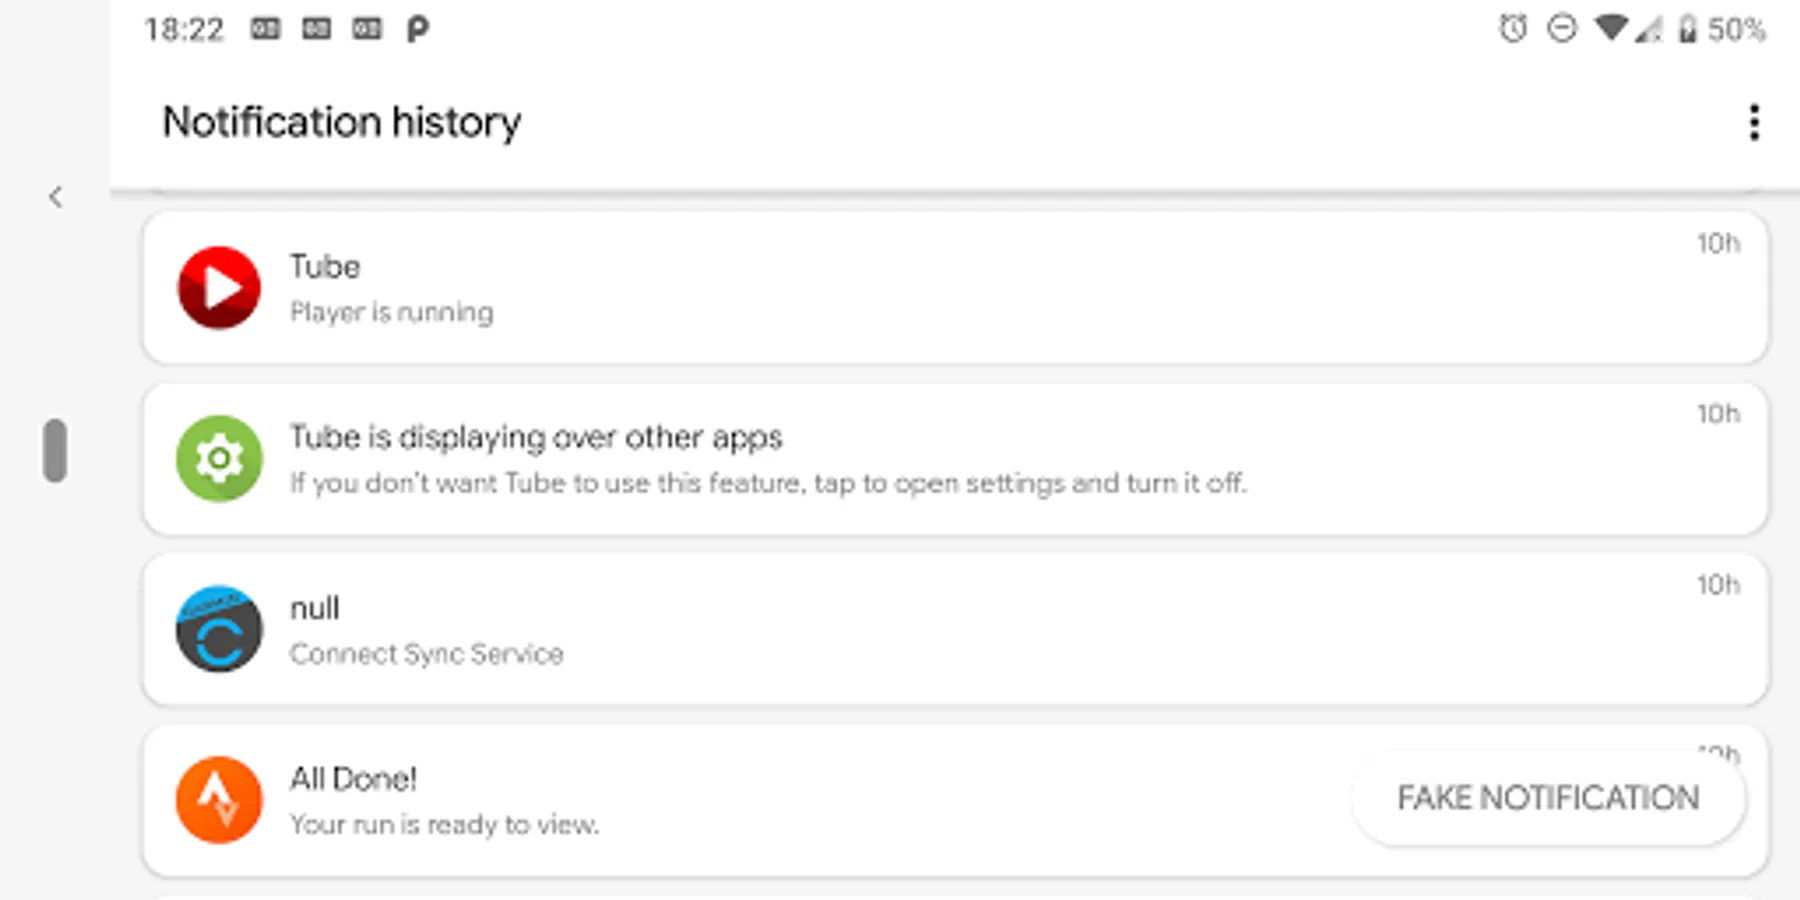
Task: Click the back chevron on left edge
Action: click(56, 197)
